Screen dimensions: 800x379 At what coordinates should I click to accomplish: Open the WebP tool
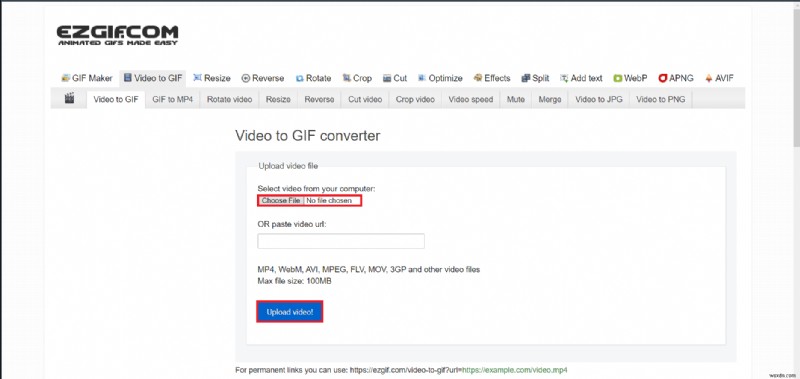pos(630,78)
